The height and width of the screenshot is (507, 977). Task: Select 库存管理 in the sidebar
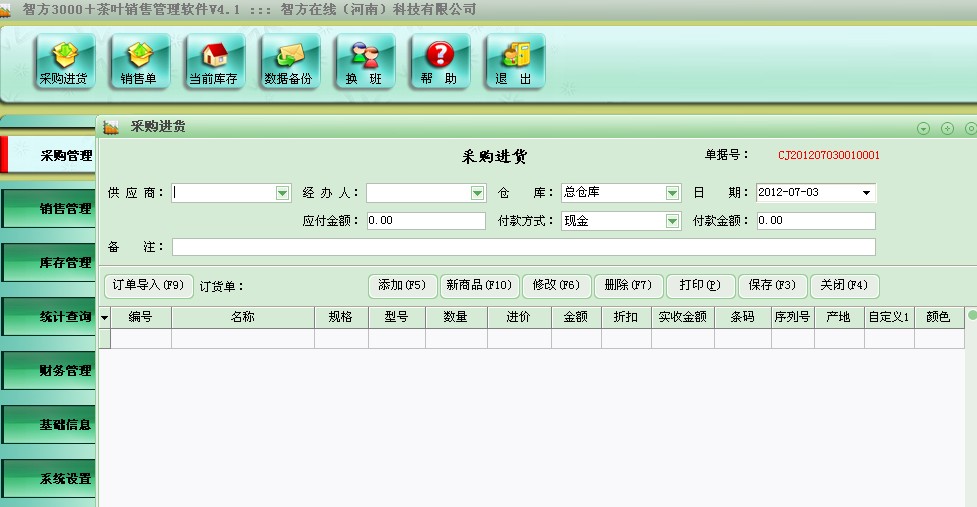[x=50, y=263]
